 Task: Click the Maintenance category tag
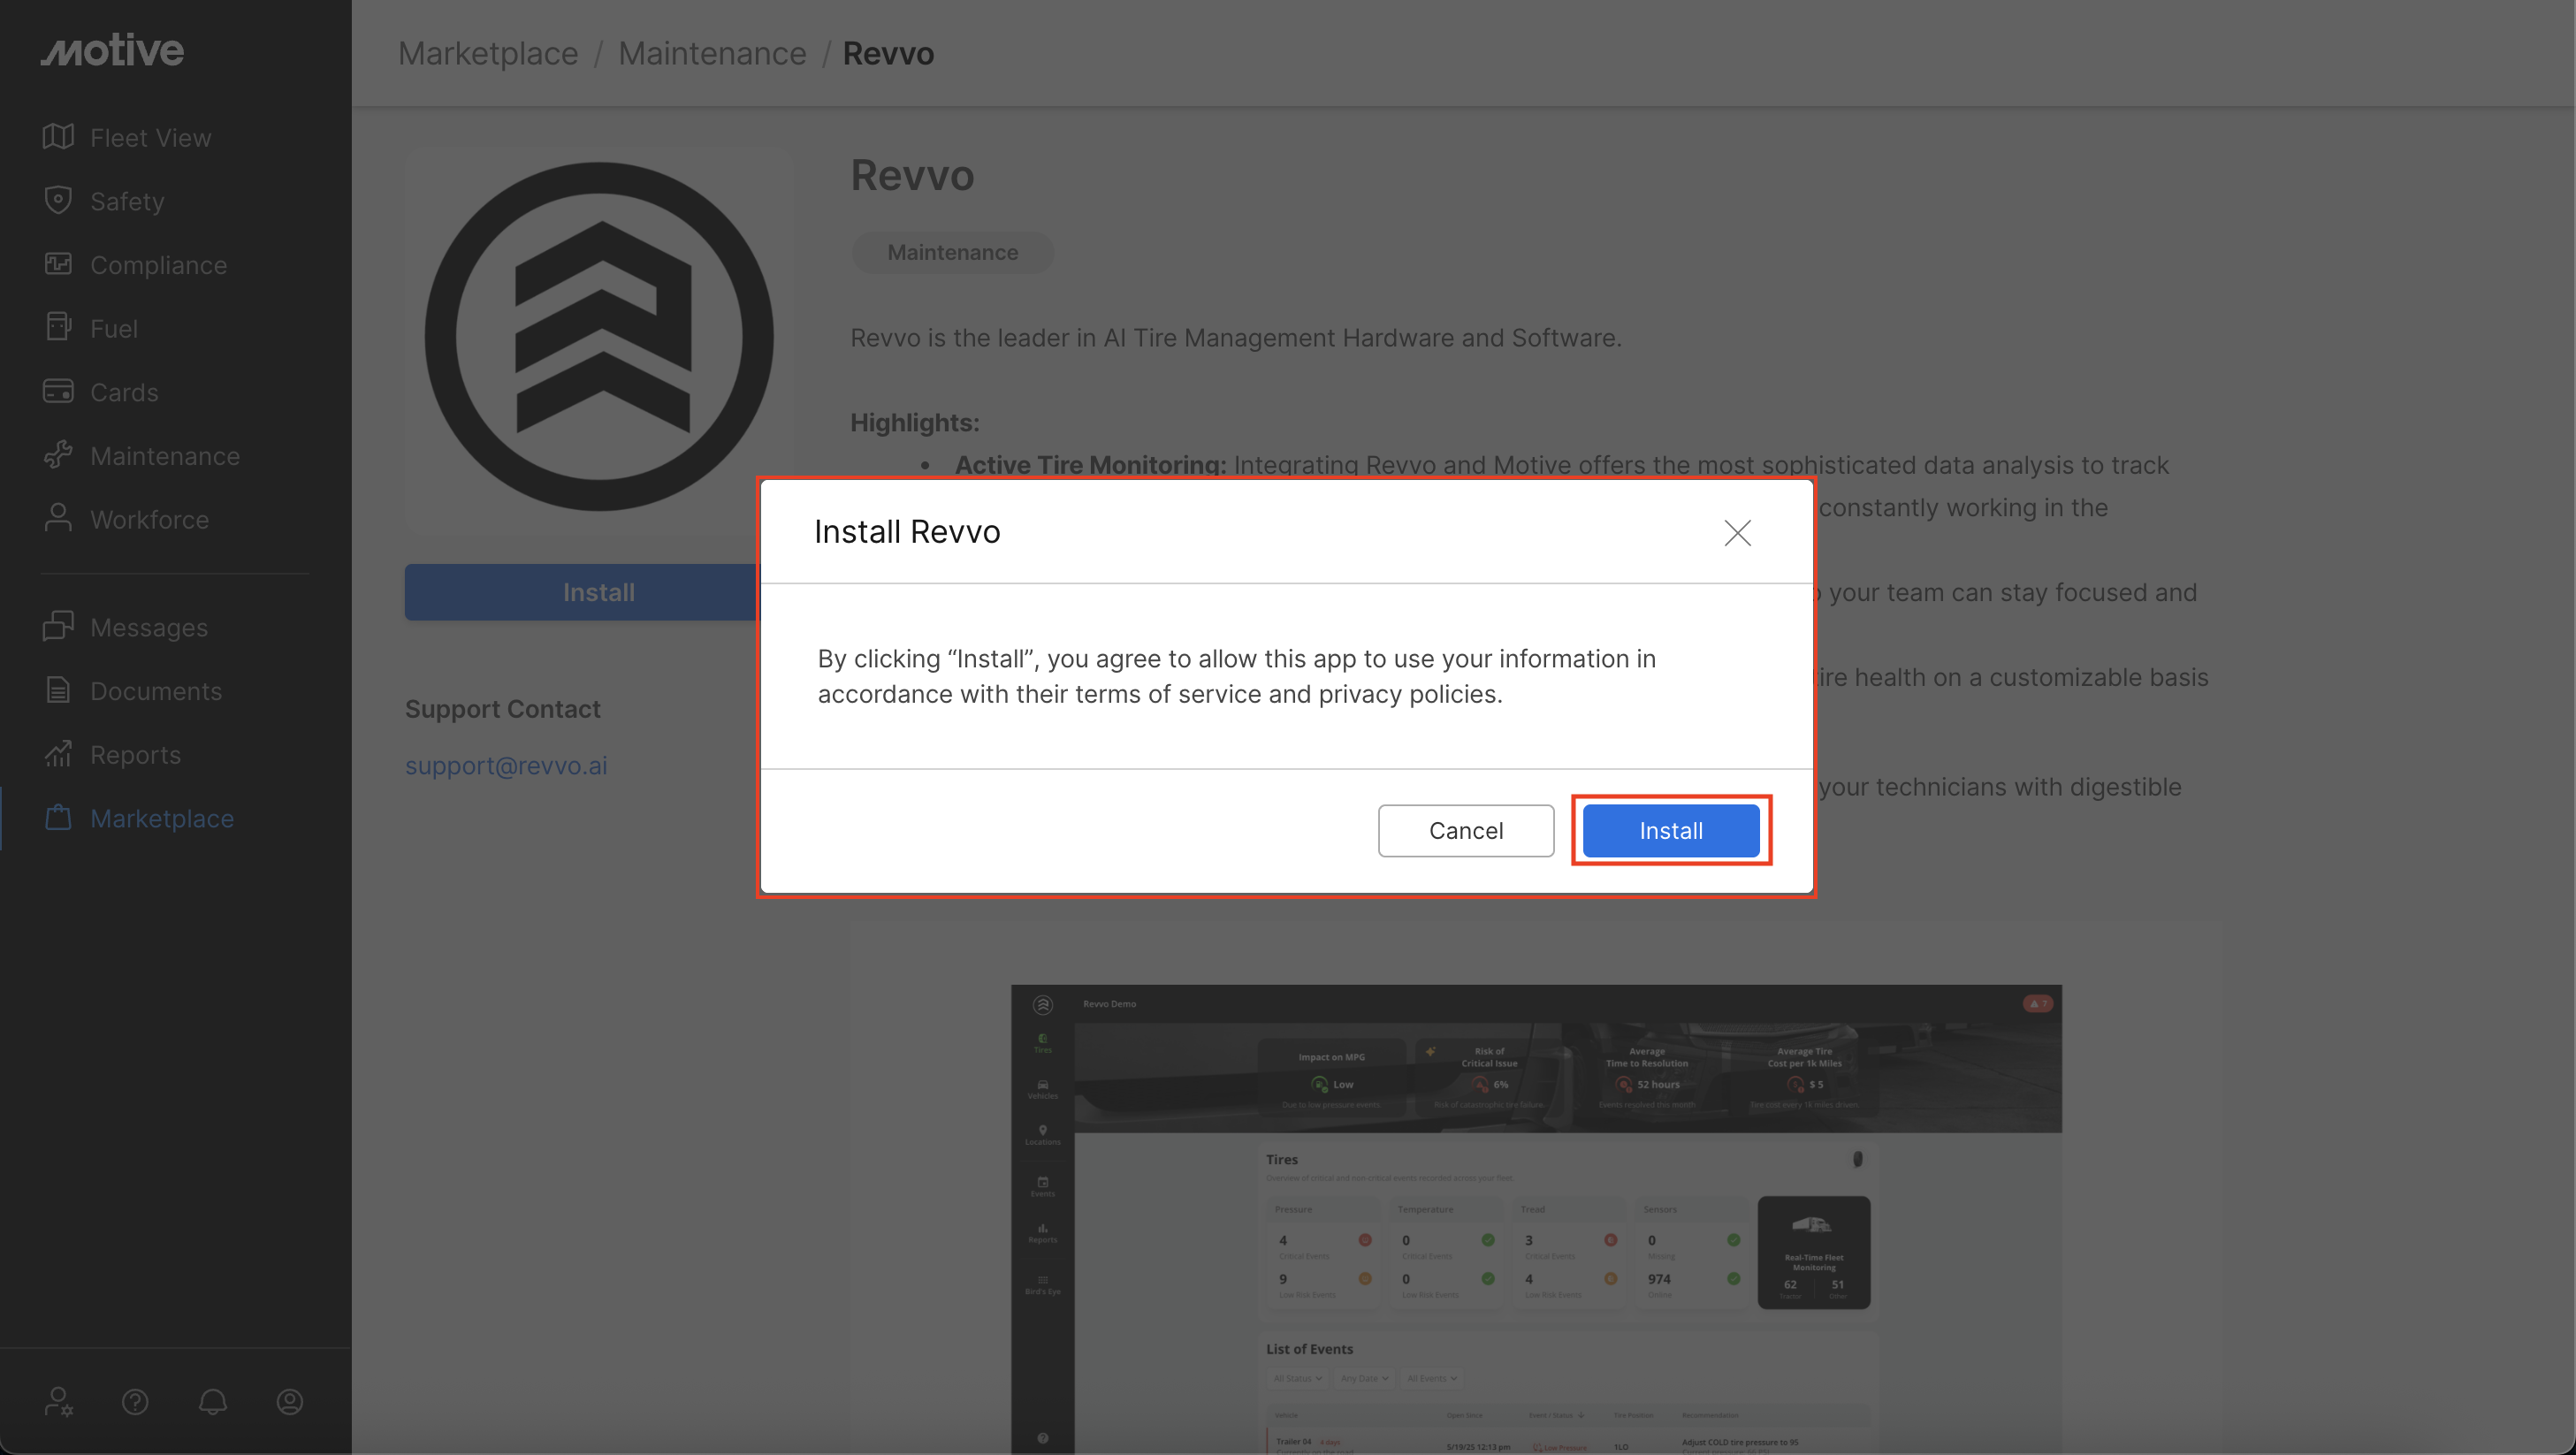click(953, 252)
